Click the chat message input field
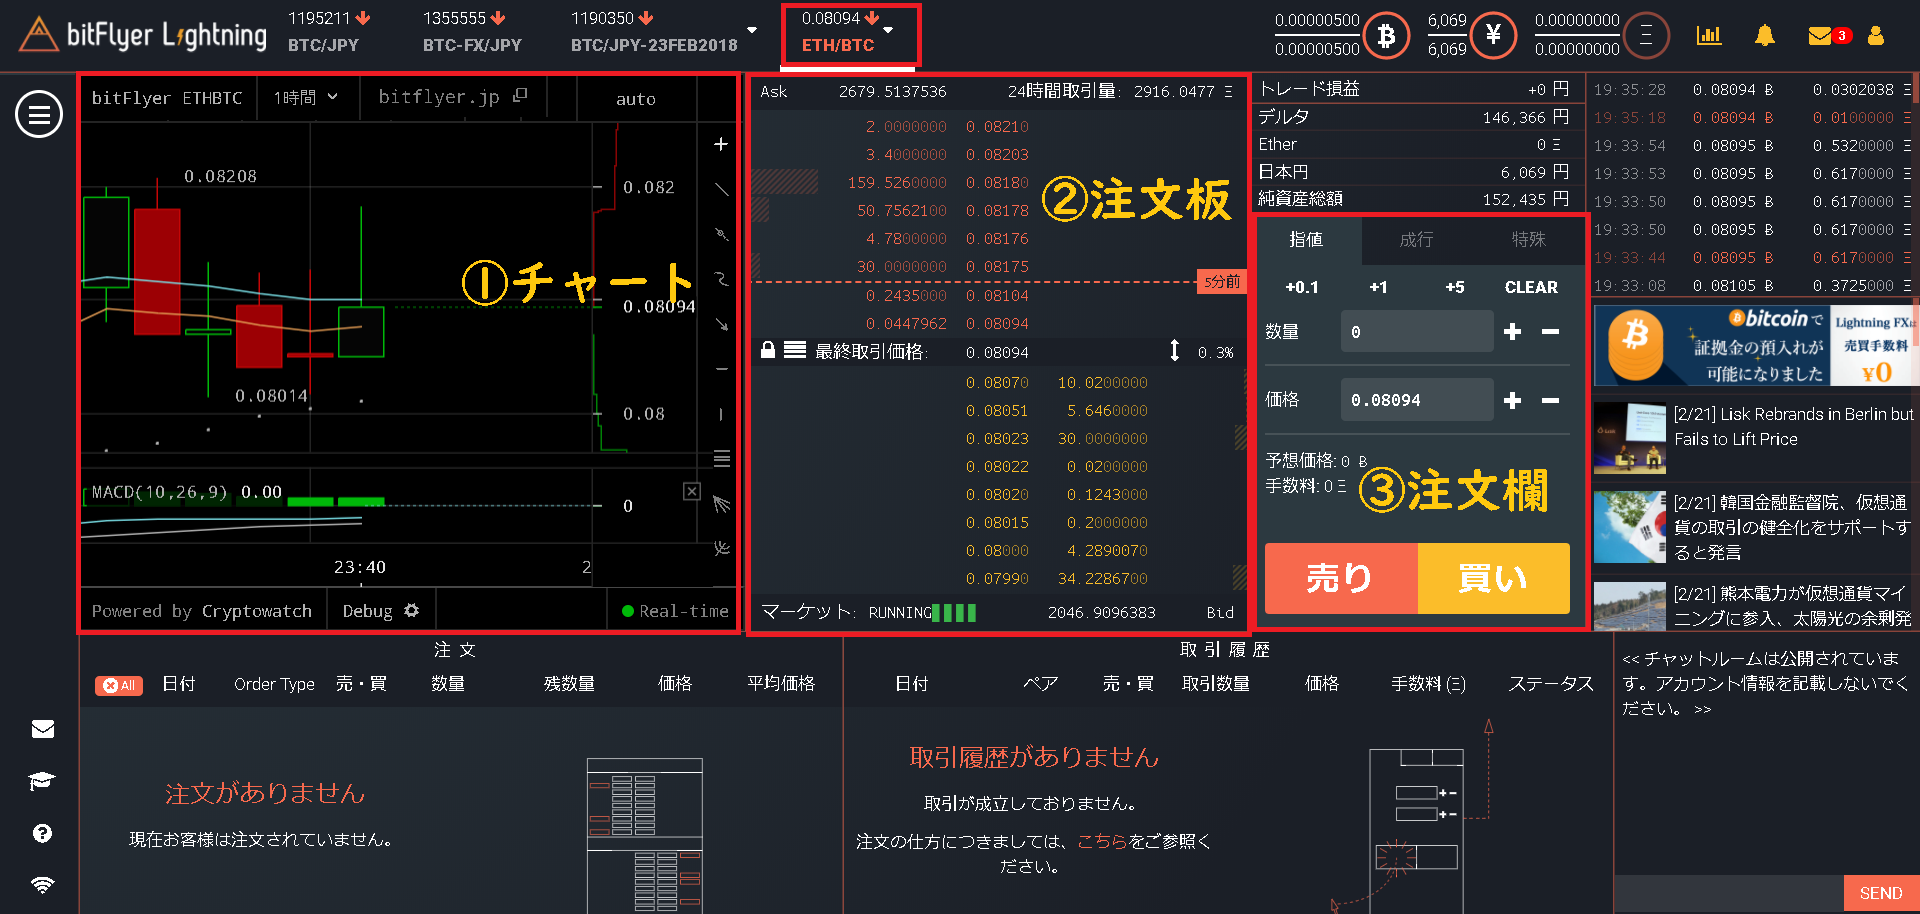 [1729, 893]
